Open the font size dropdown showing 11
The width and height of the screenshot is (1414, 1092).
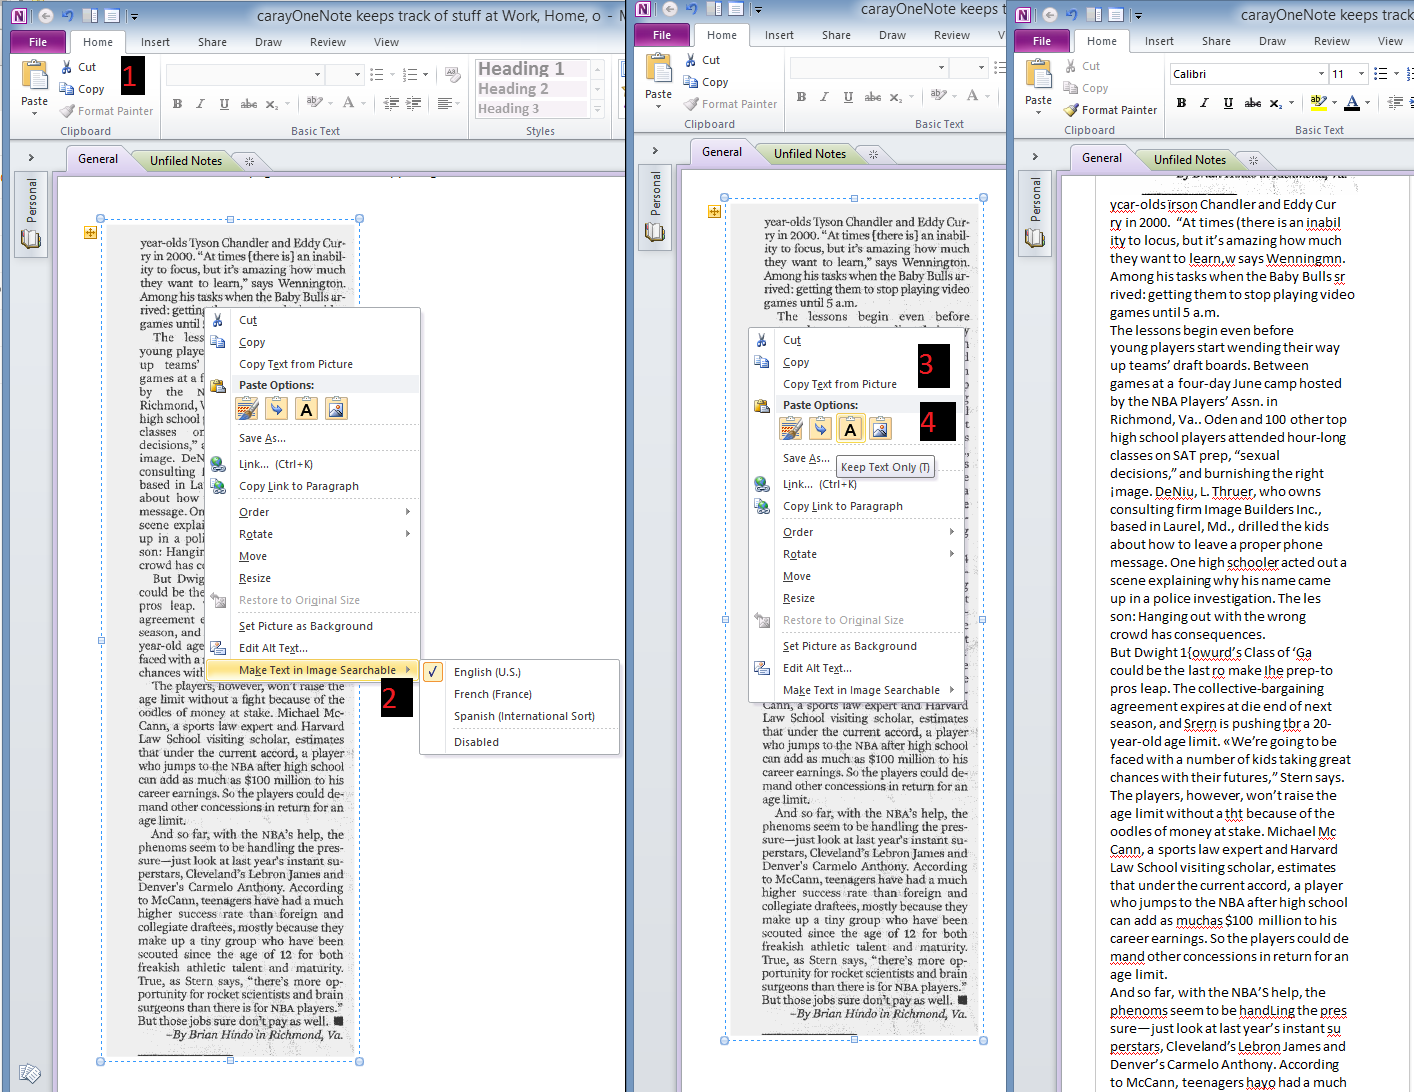[1359, 73]
